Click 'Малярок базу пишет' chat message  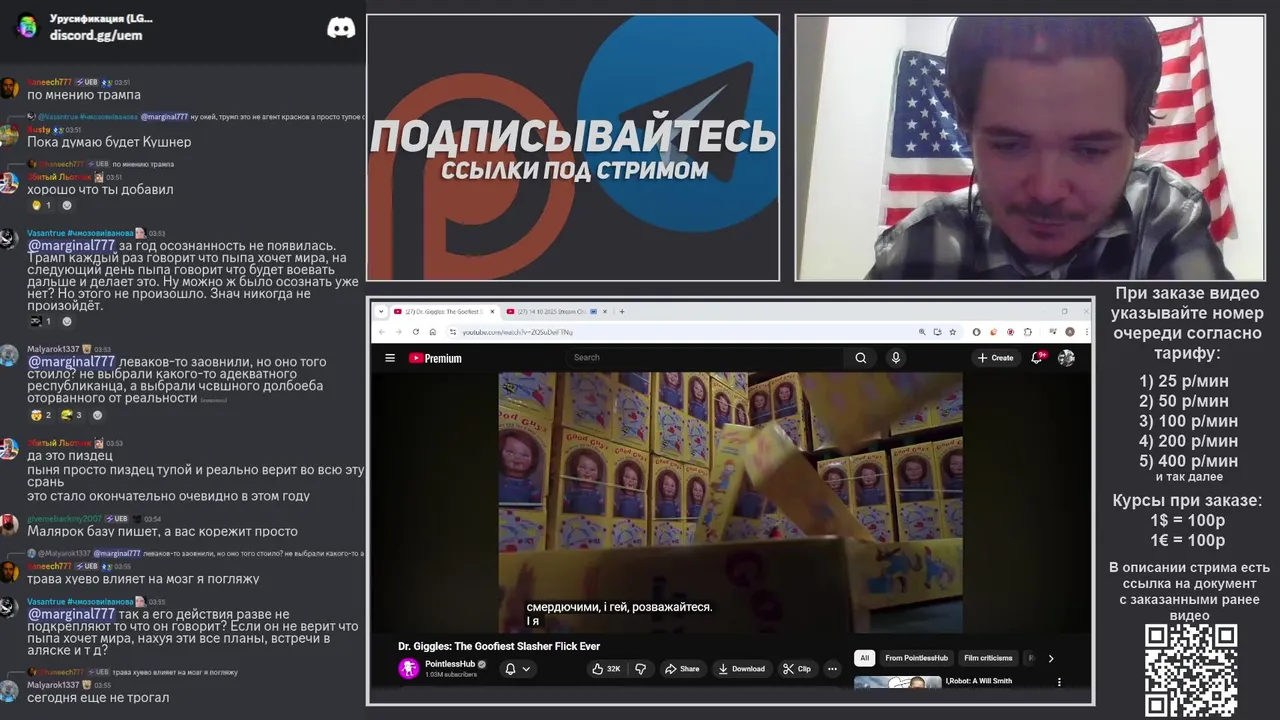[x=162, y=532]
